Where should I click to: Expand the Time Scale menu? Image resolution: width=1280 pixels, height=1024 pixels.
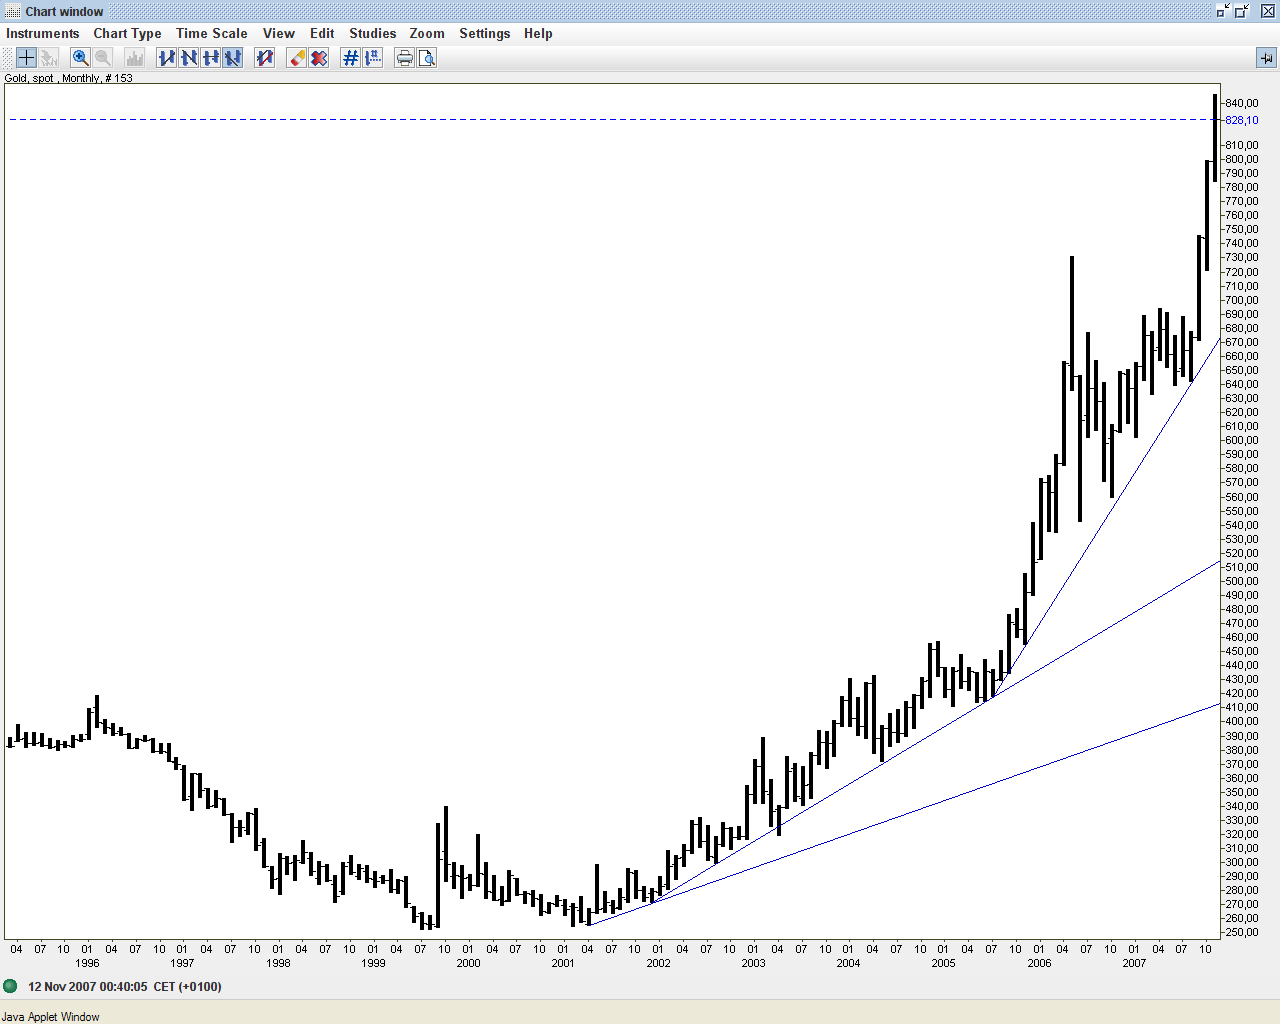click(211, 33)
